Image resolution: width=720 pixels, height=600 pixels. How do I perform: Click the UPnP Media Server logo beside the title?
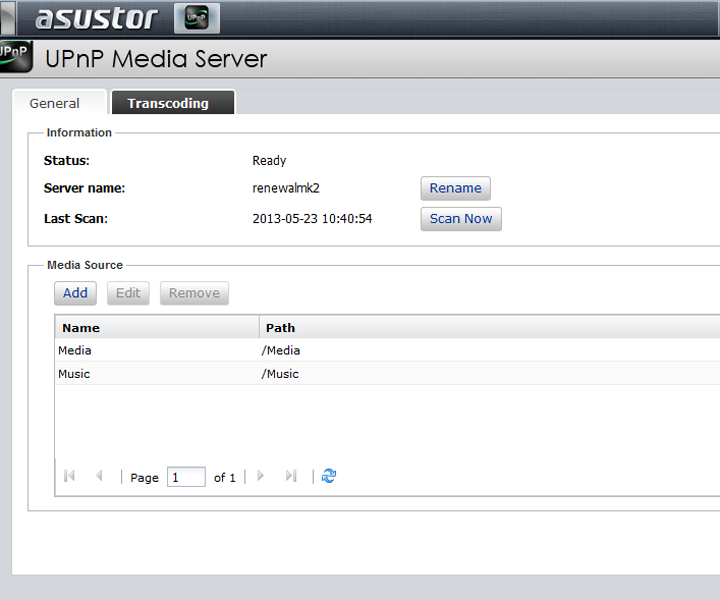pos(15,56)
